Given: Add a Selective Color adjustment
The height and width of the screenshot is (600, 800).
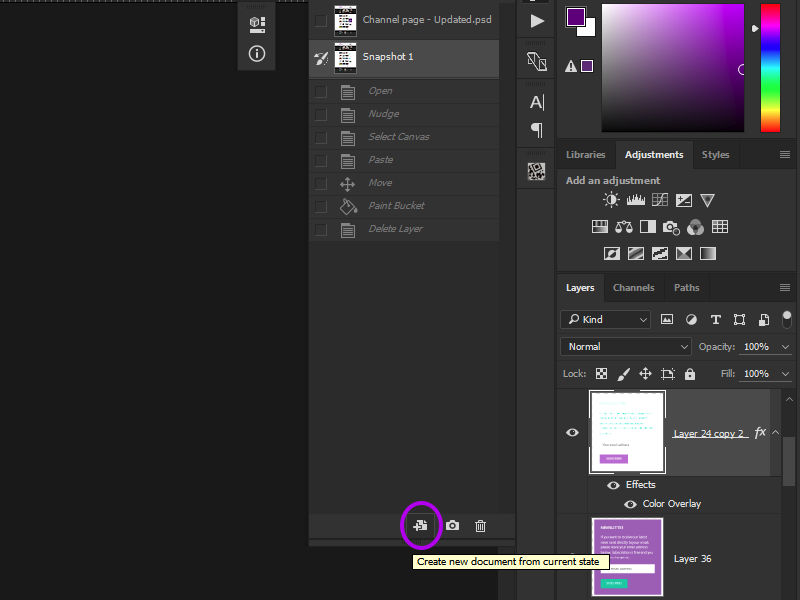Looking at the screenshot, I should point(684,254).
